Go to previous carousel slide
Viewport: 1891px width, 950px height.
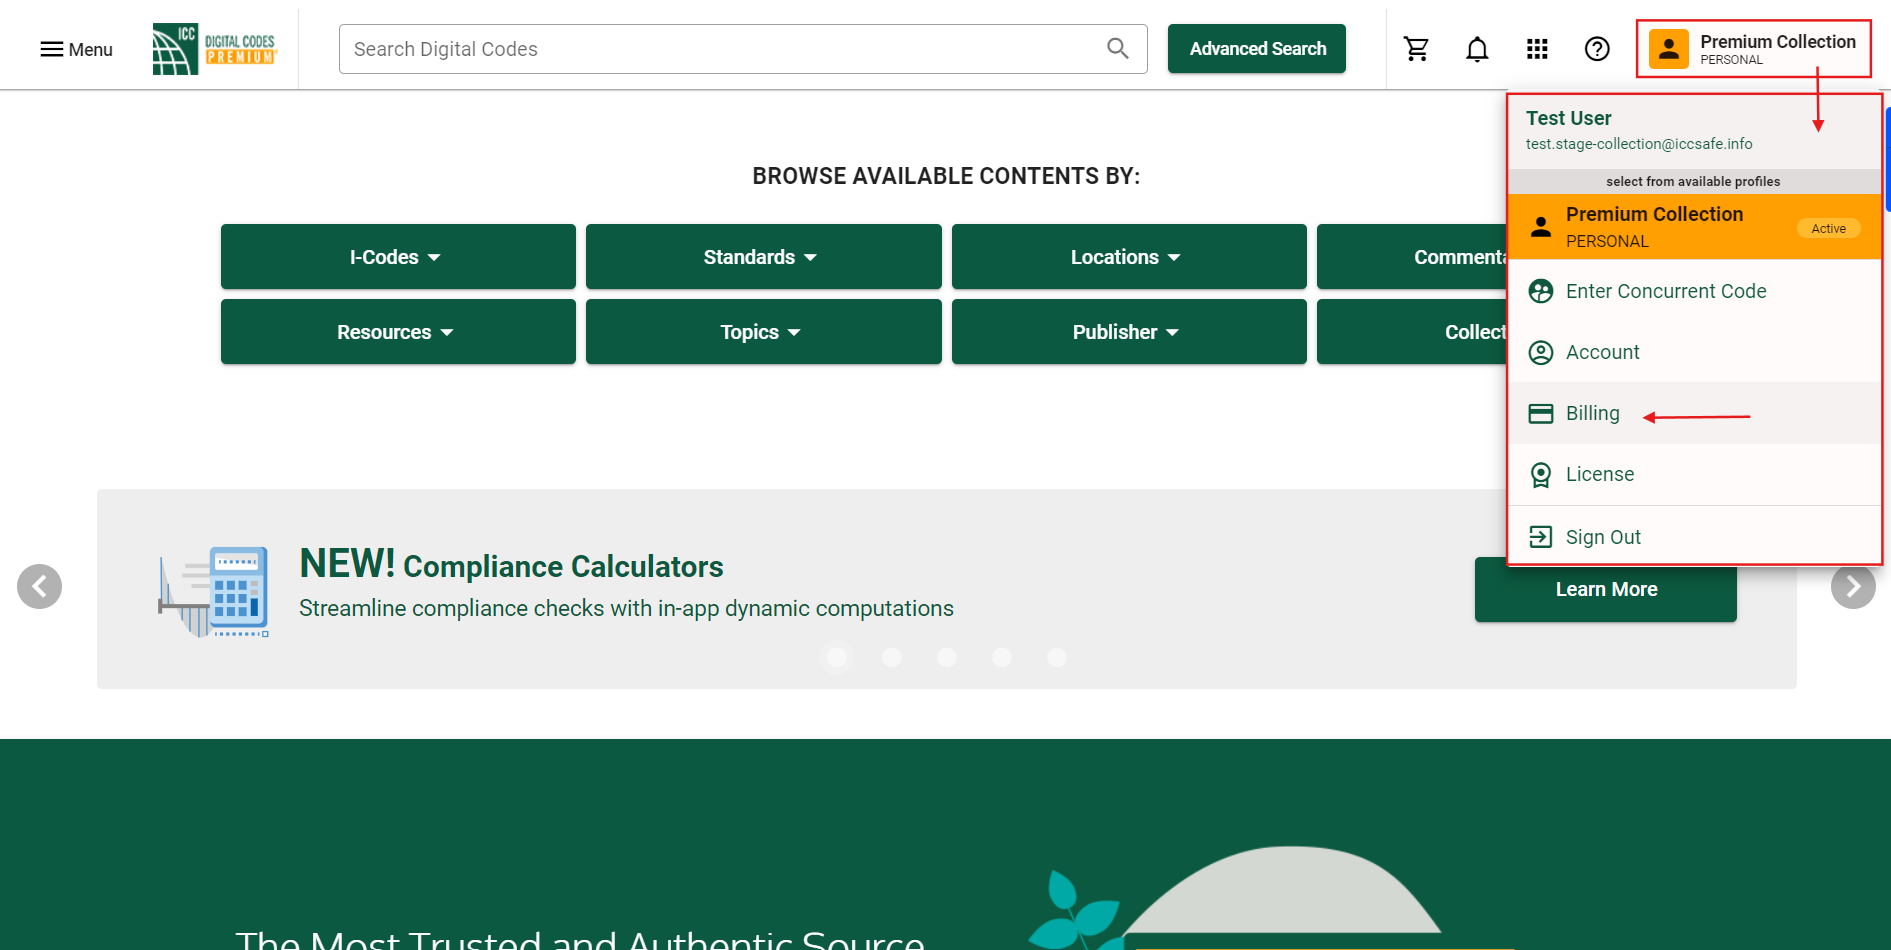tap(40, 586)
